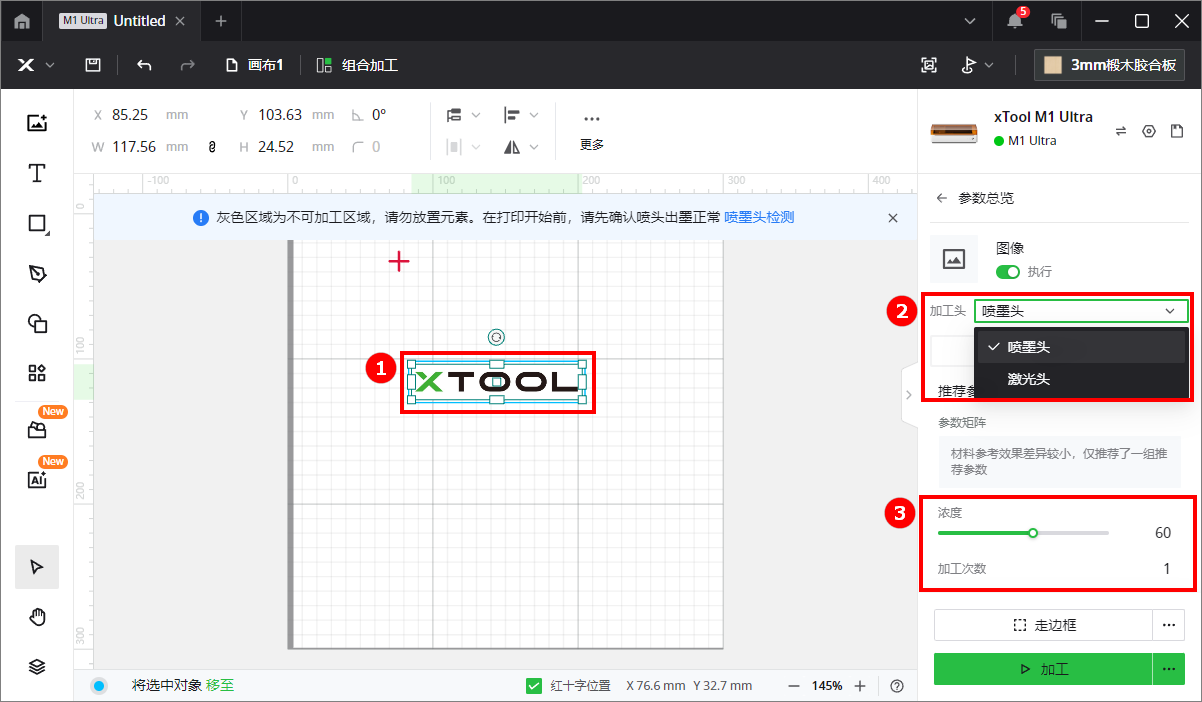Open the layers panel
This screenshot has width=1202, height=702.
pyautogui.click(x=37, y=667)
